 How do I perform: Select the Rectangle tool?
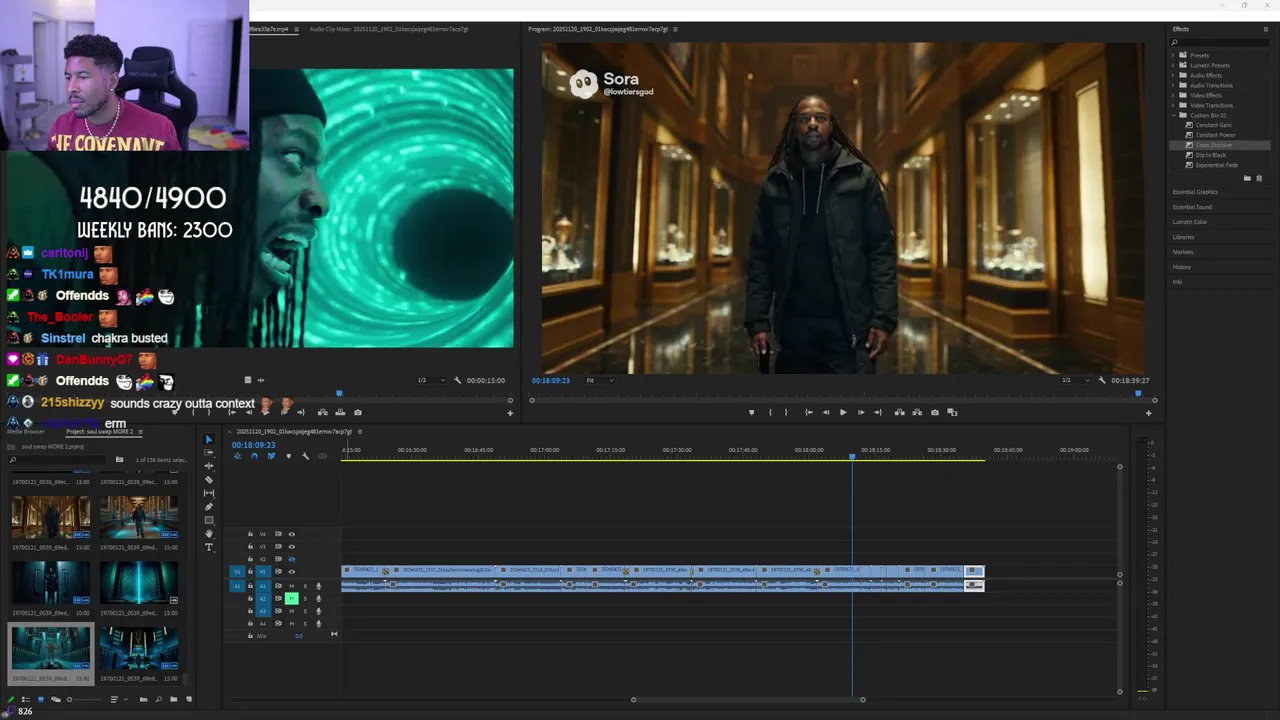click(x=208, y=520)
